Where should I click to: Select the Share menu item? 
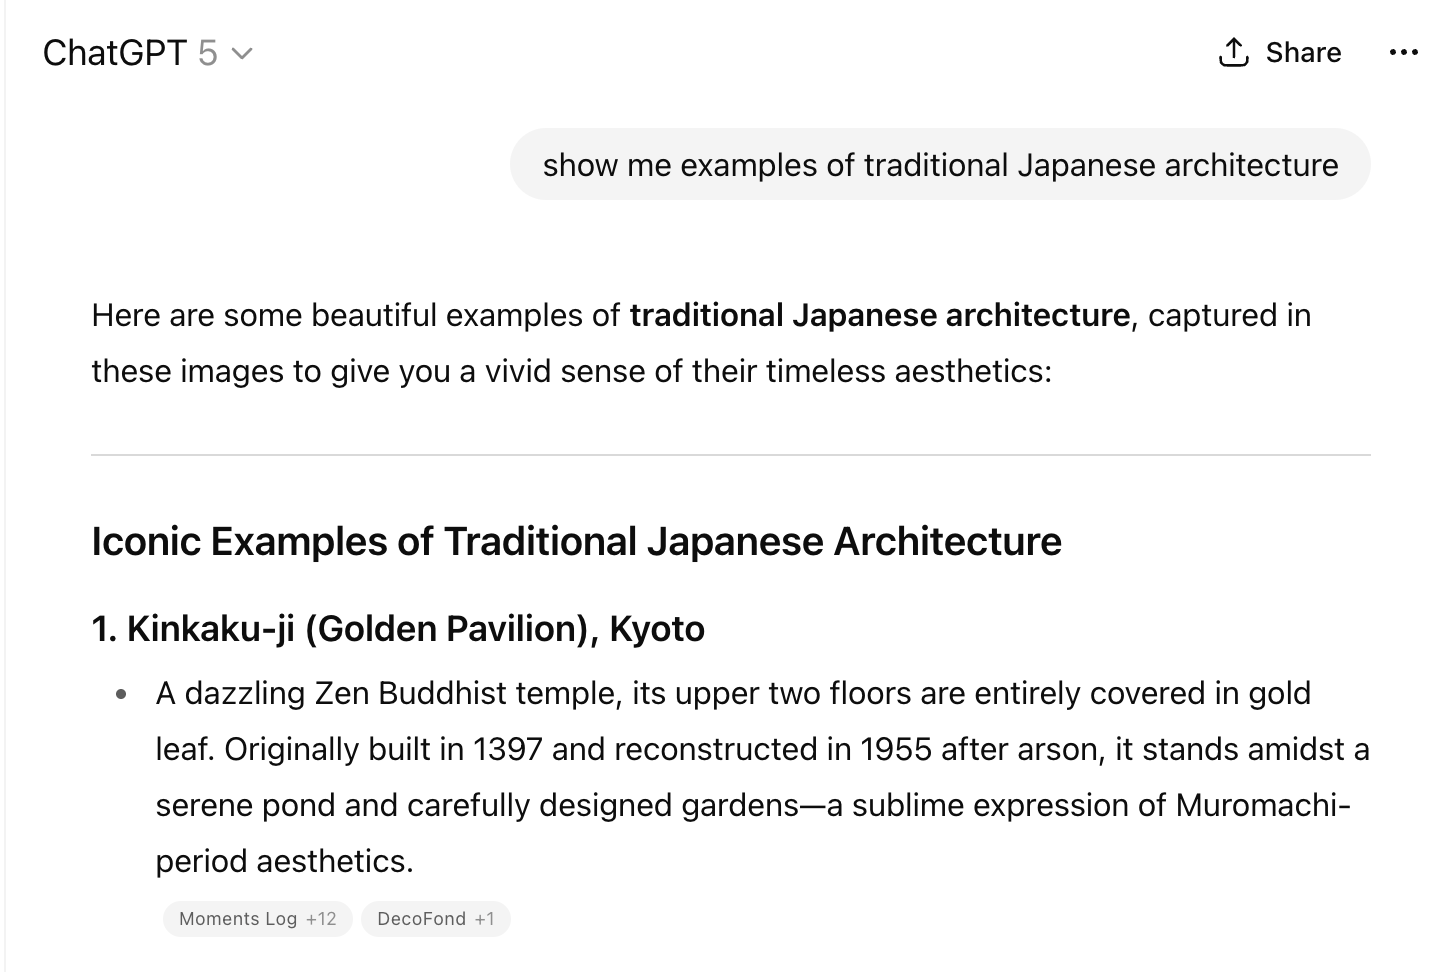pos(1303,52)
